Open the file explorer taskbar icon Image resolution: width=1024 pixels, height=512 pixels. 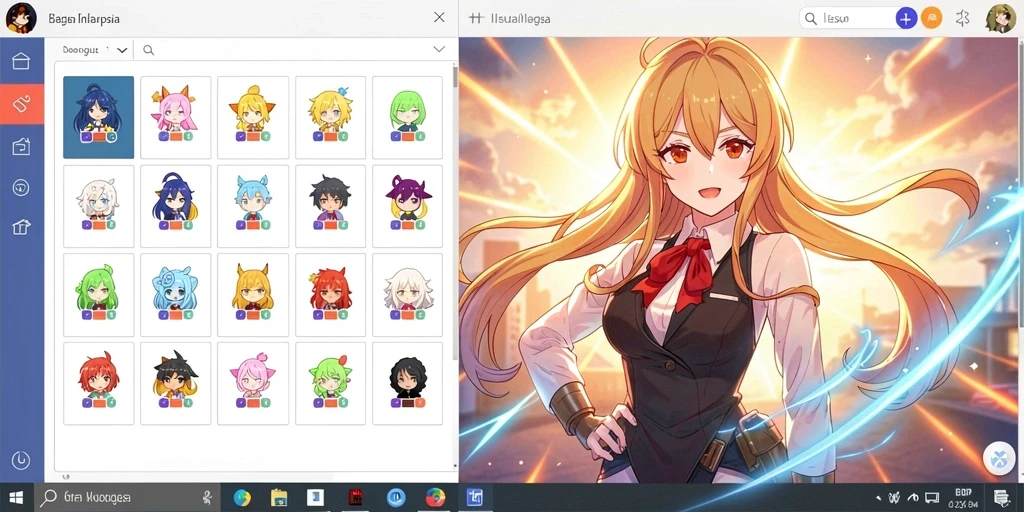click(279, 498)
